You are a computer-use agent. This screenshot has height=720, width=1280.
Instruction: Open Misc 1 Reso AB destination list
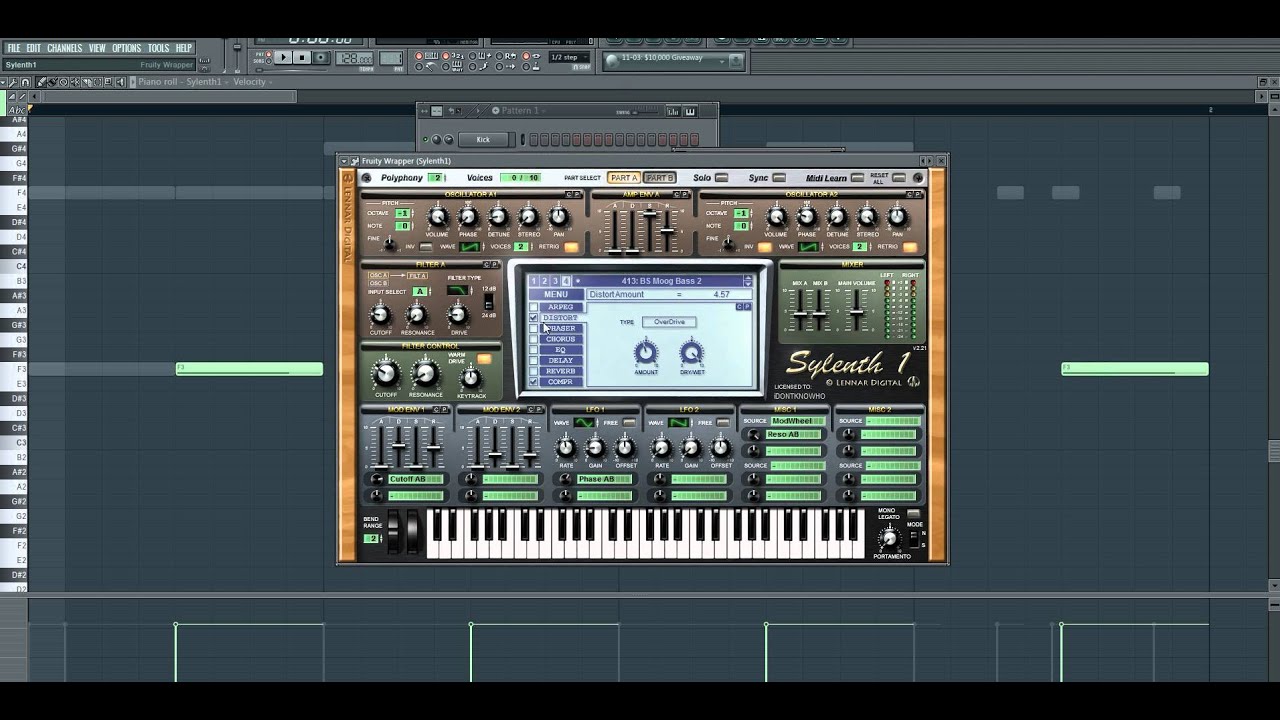click(x=794, y=435)
